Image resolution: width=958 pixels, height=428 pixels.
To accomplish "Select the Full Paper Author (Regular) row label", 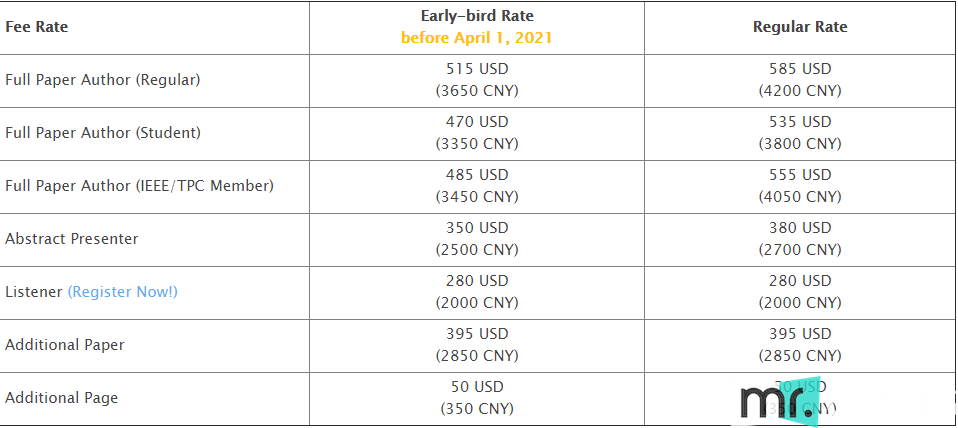I will click(x=103, y=80).
